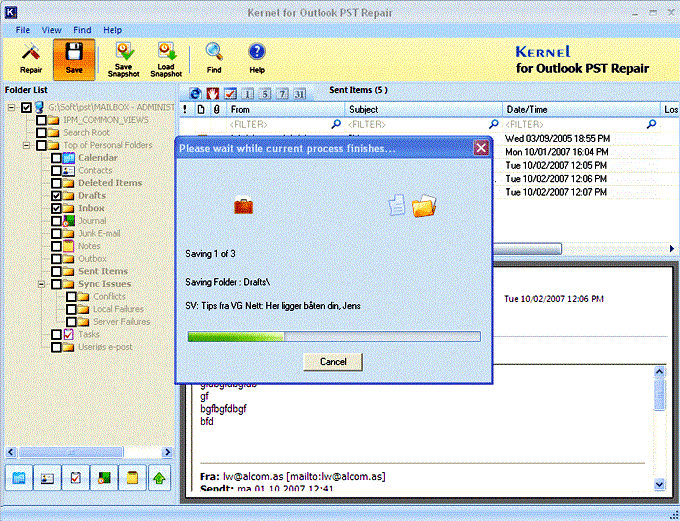Select the 1-day view icon

coord(247,94)
